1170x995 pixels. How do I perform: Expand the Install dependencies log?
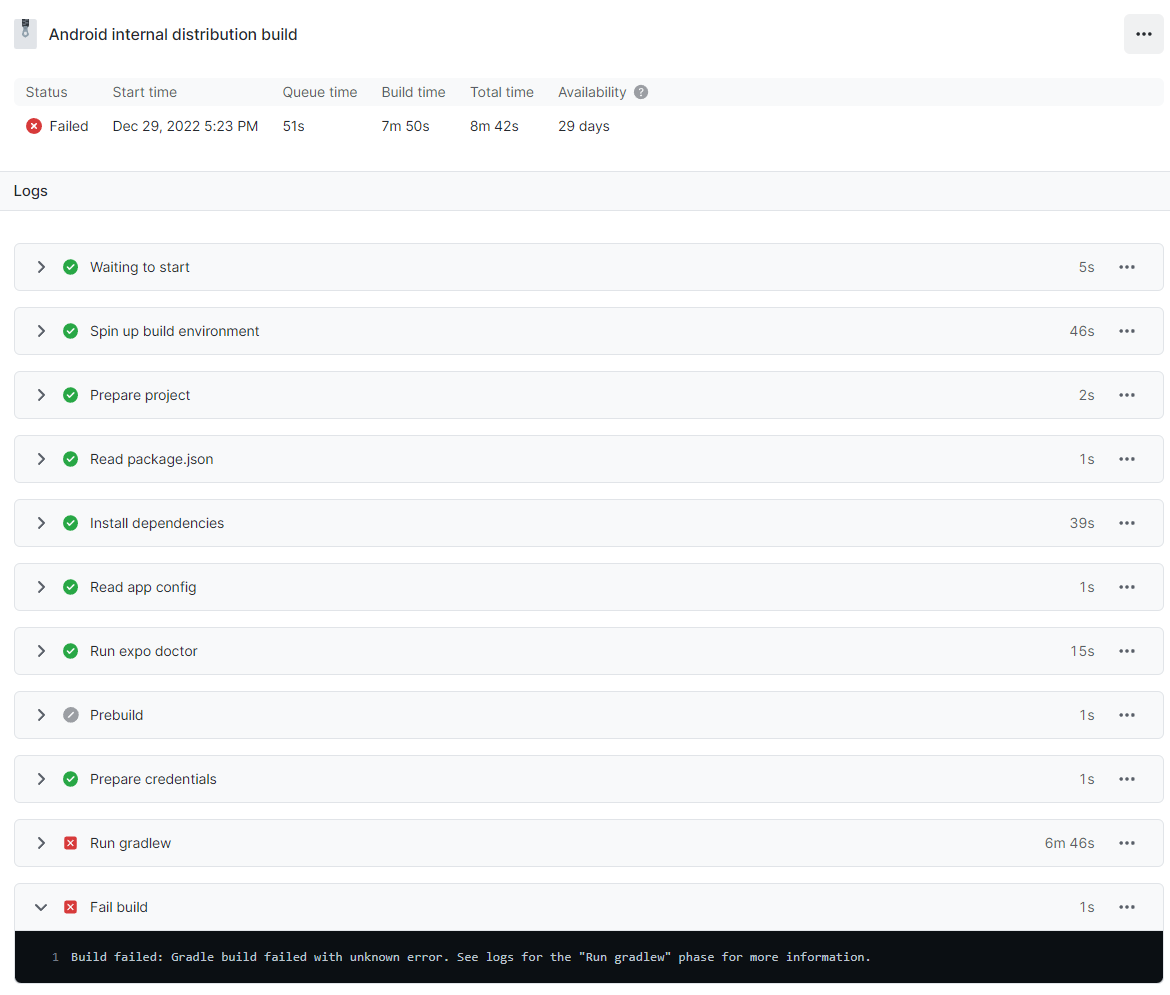(41, 523)
